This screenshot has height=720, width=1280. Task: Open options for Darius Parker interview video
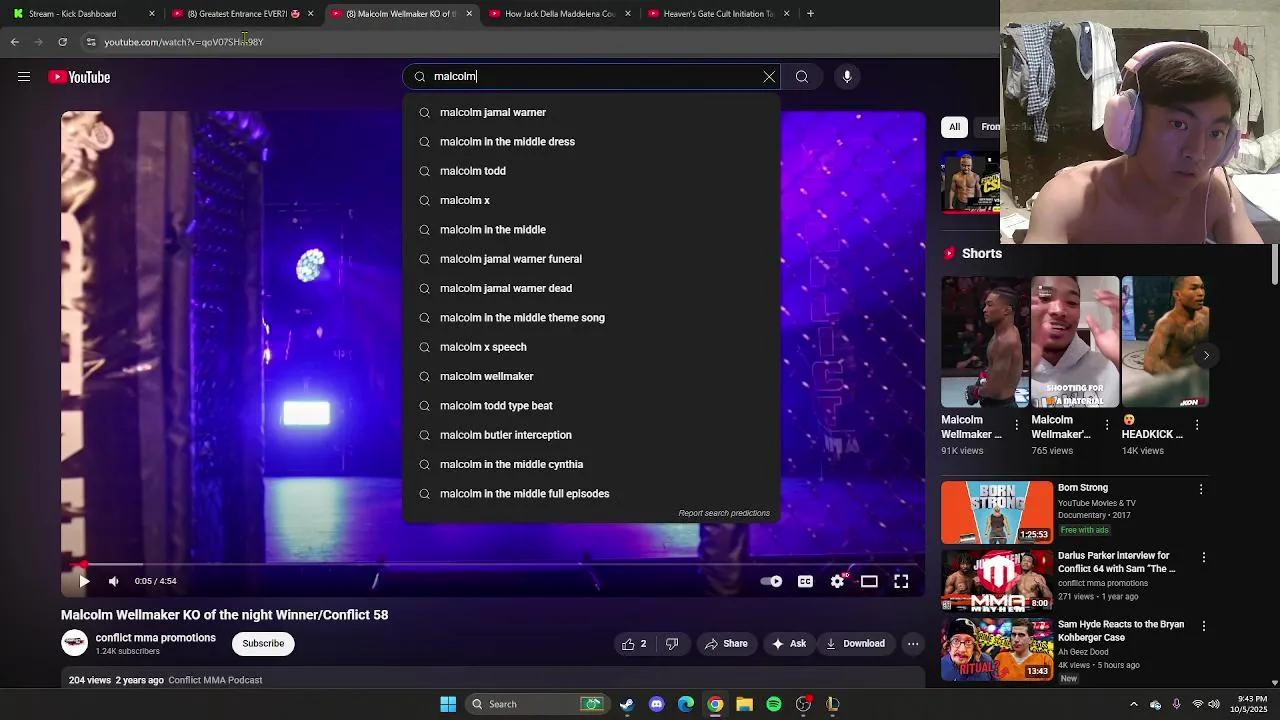point(1204,557)
